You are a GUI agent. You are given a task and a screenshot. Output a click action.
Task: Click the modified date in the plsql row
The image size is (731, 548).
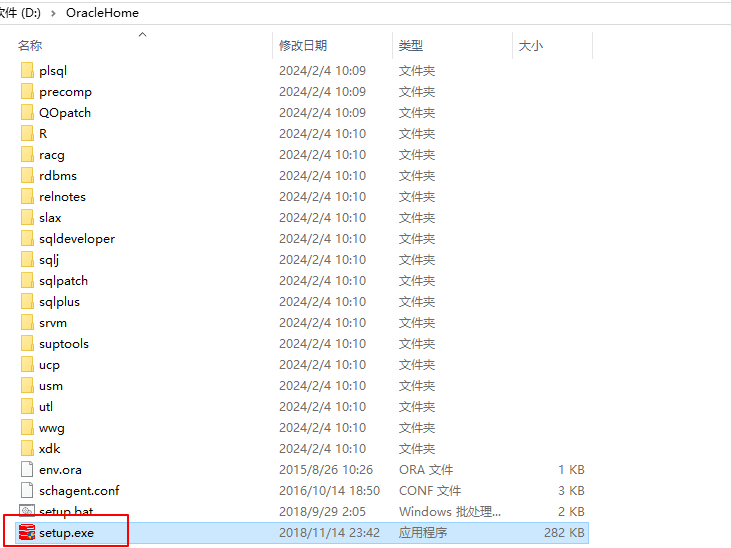click(x=322, y=71)
